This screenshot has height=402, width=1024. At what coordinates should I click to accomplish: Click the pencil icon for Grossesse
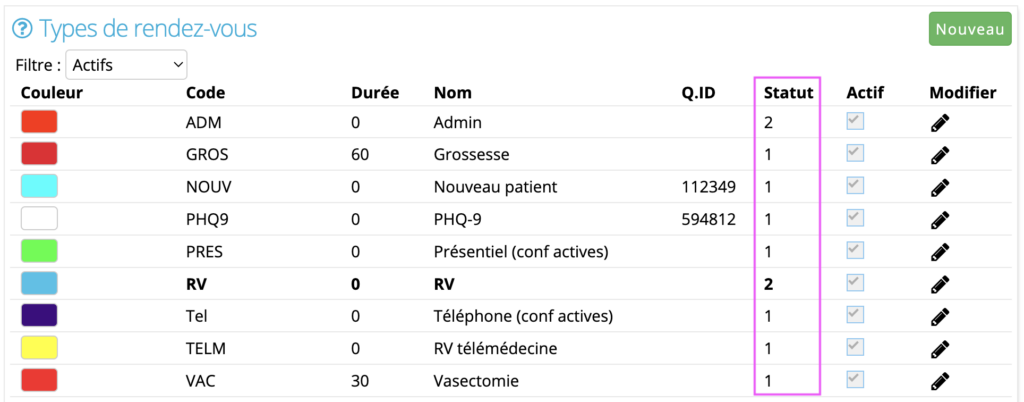[x=940, y=155]
